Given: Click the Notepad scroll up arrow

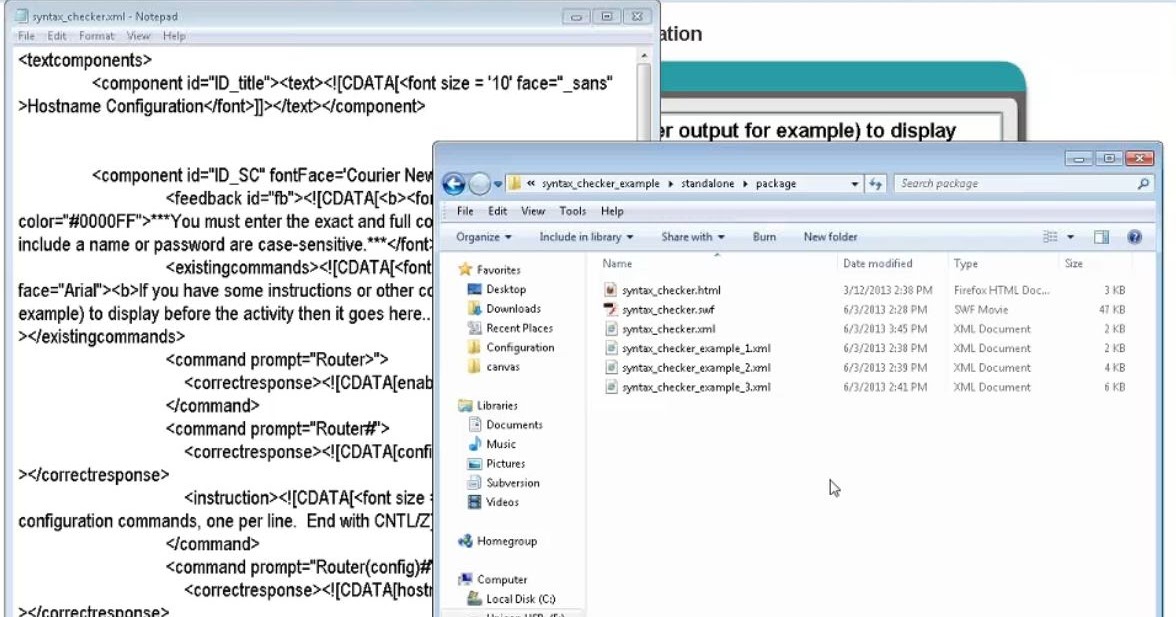Looking at the screenshot, I should tap(644, 55).
